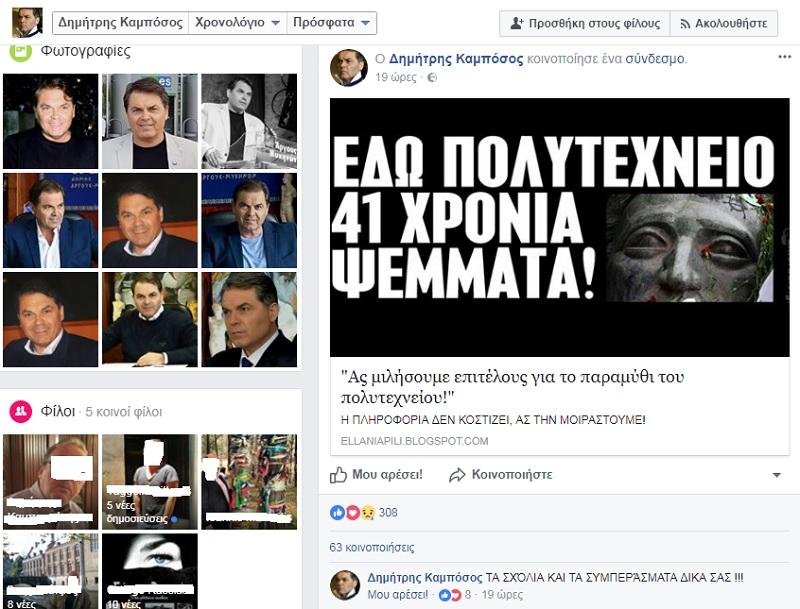The height and width of the screenshot is (609, 800).
Task: Open the post author's profile picture
Action: 349,68
